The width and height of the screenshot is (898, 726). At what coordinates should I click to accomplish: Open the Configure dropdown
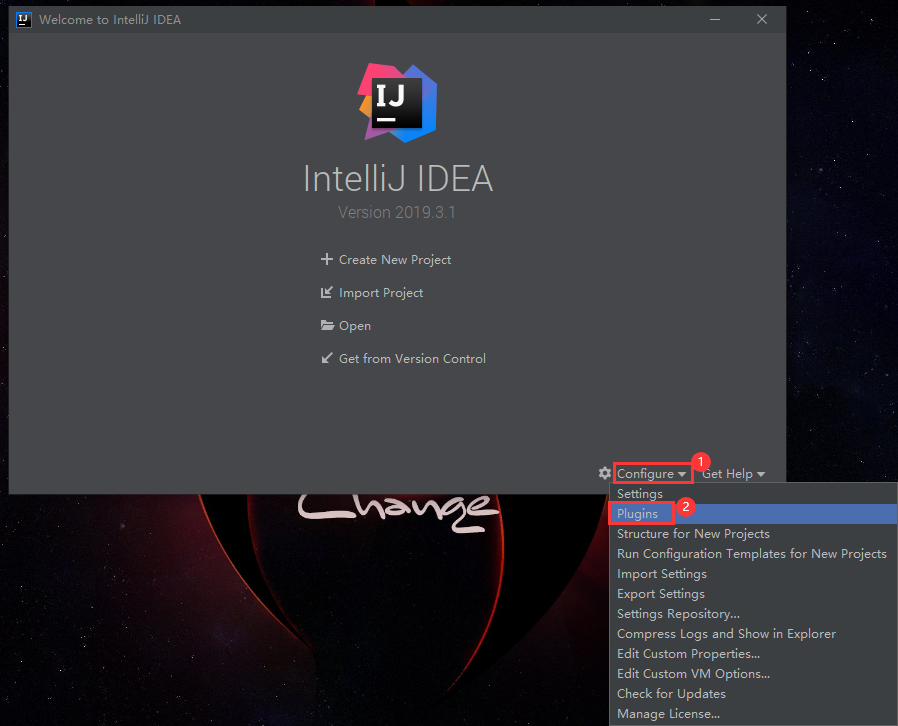(x=652, y=474)
